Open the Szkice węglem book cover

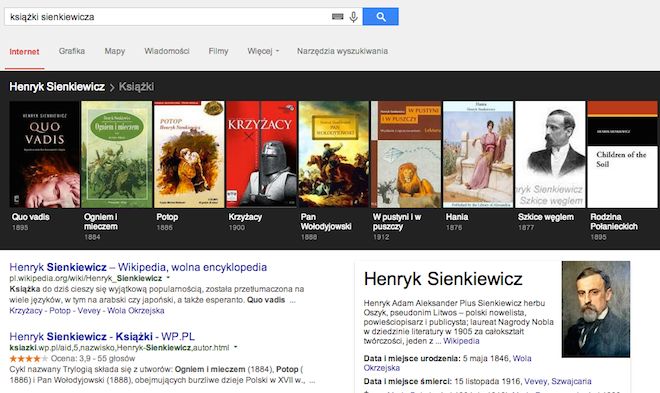551,154
